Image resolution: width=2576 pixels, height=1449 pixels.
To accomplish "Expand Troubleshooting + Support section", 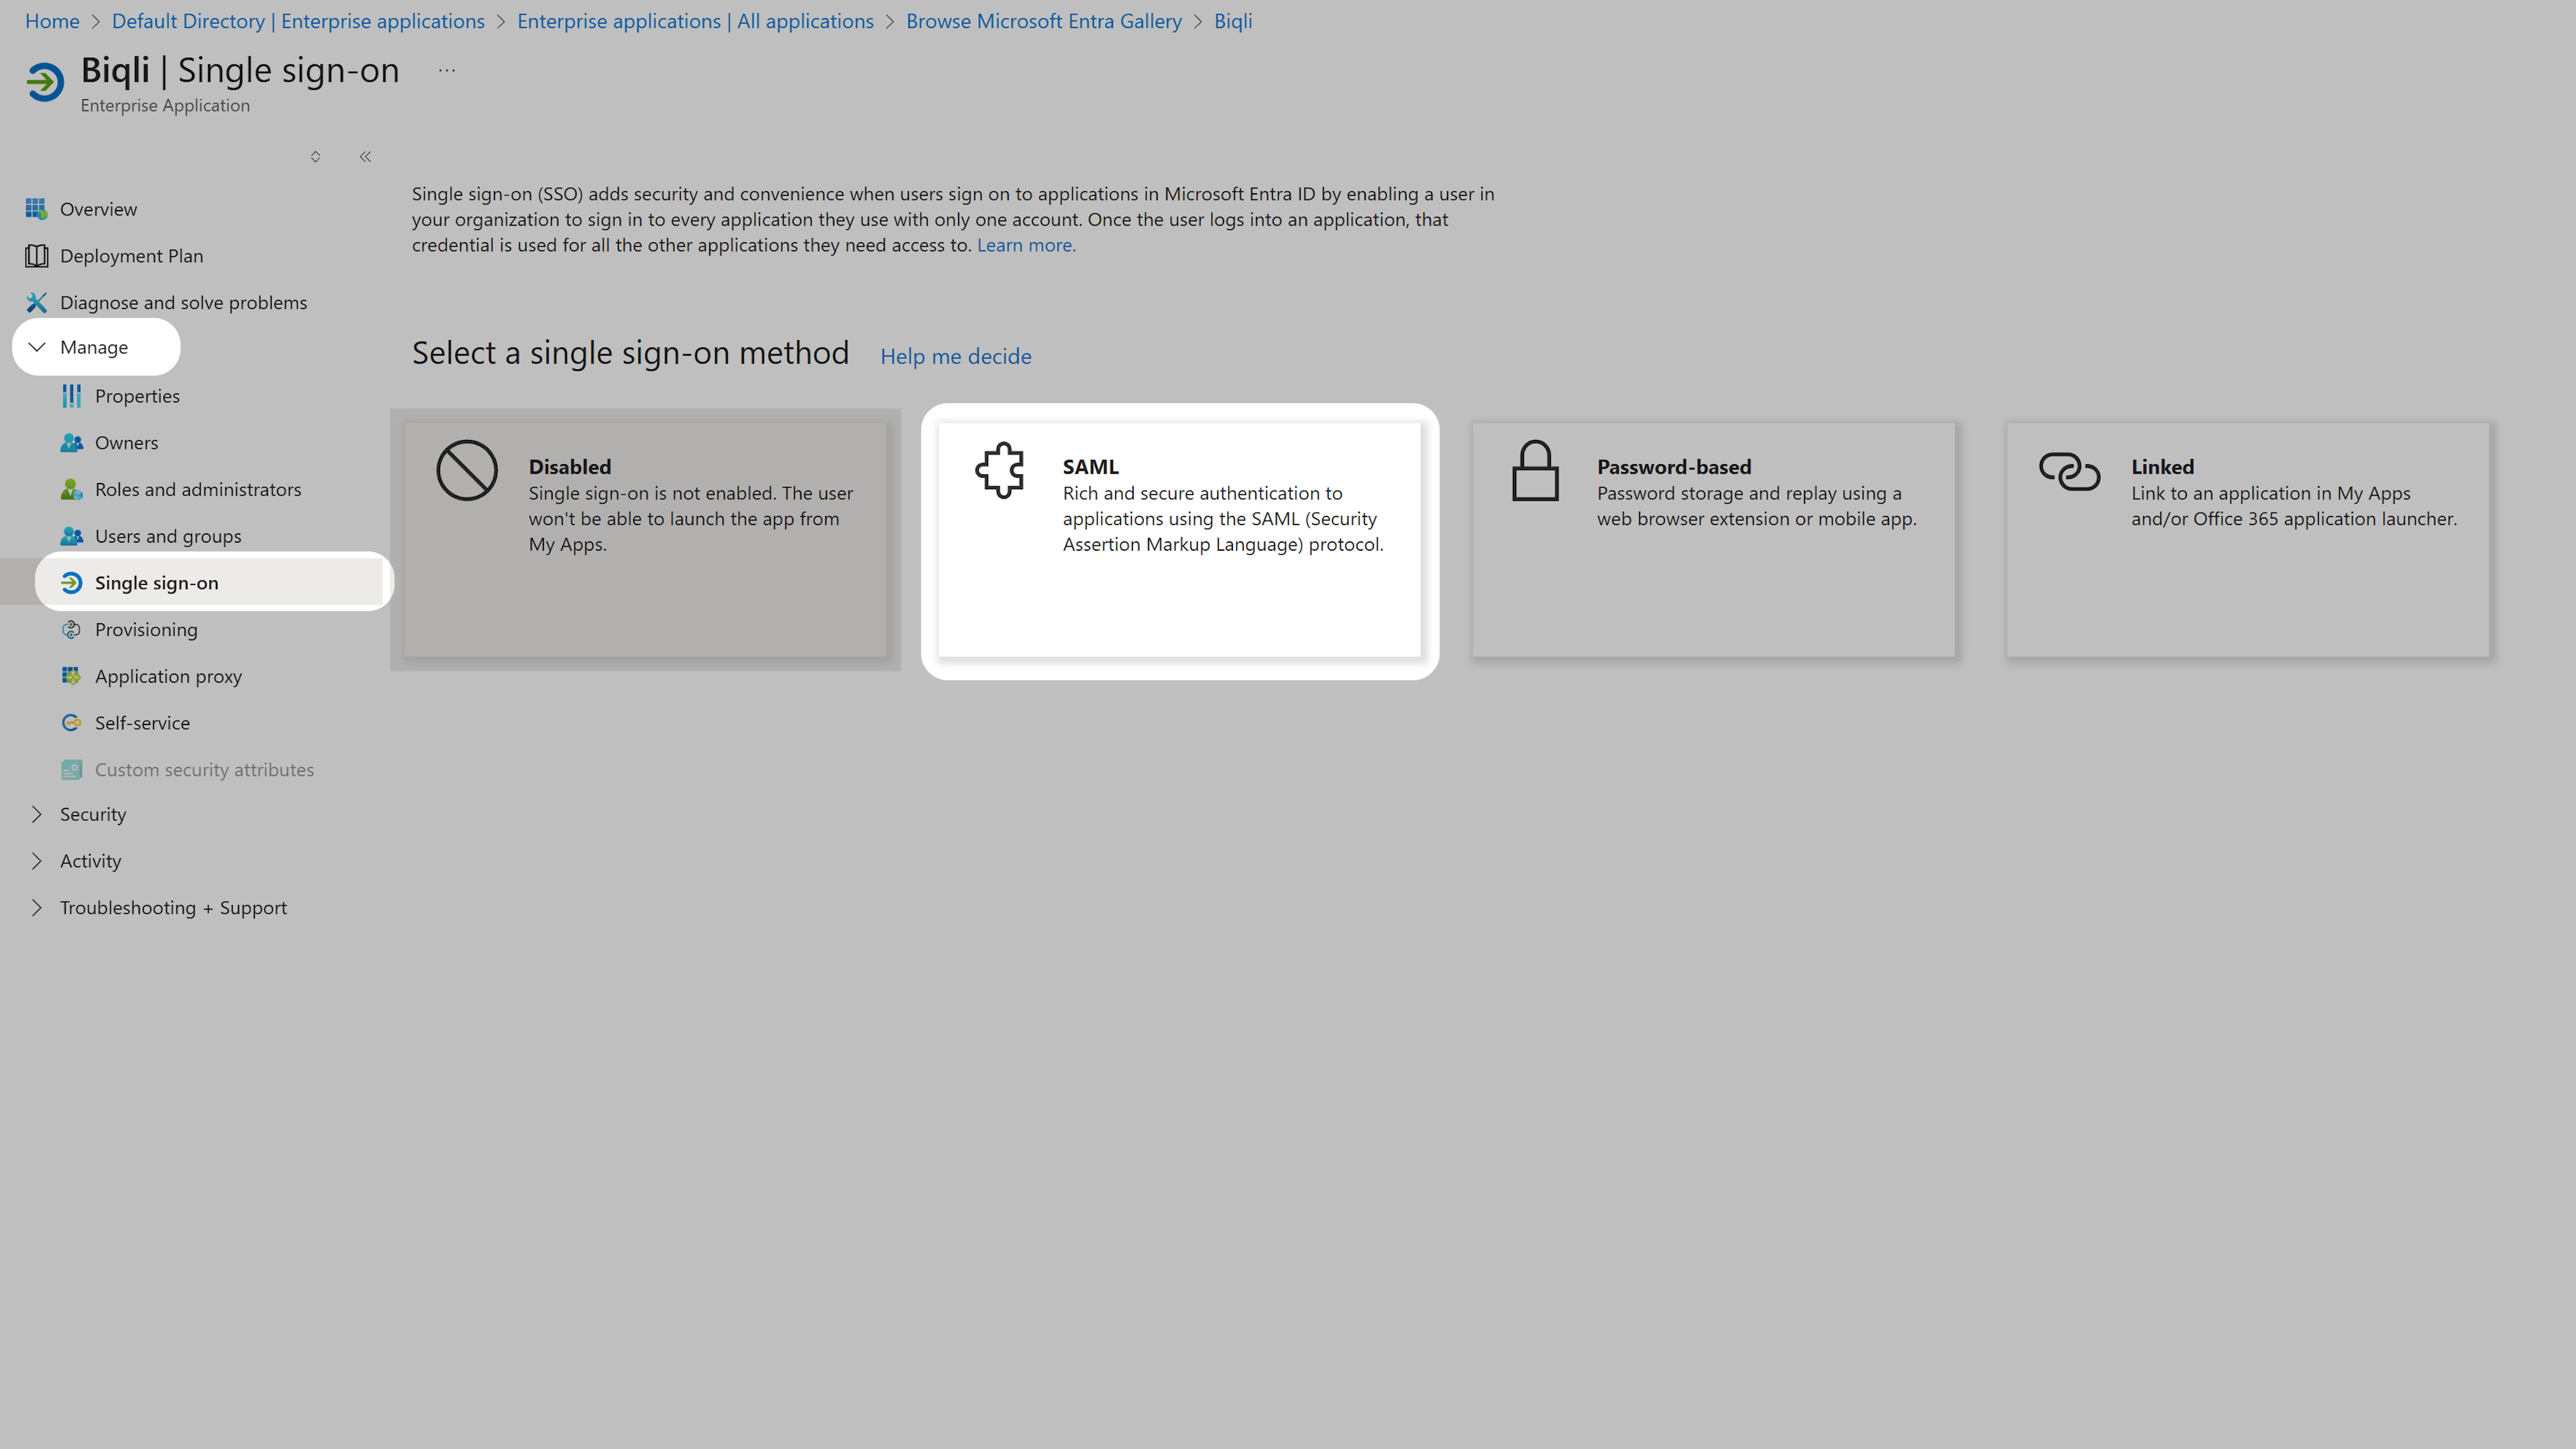I will click(37, 908).
